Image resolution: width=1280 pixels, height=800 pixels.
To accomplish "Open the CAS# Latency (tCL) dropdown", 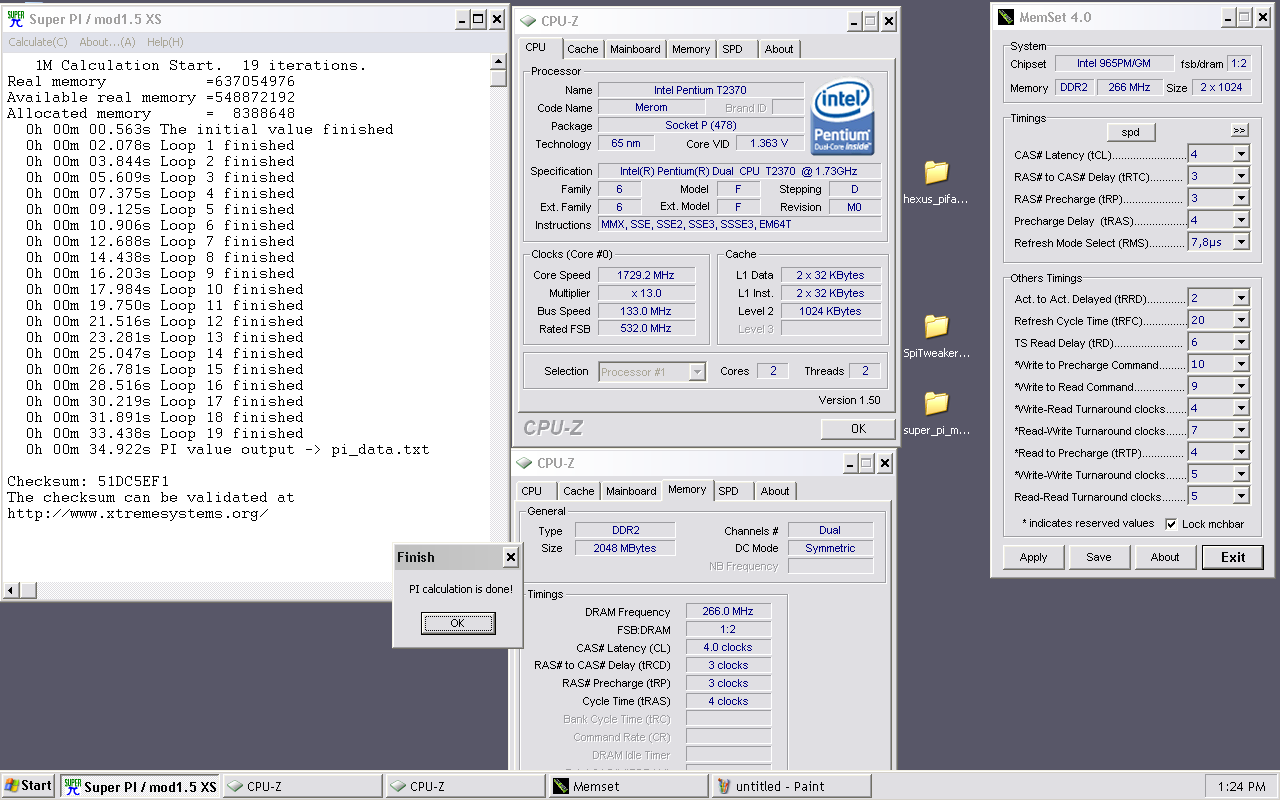I will coord(1241,155).
